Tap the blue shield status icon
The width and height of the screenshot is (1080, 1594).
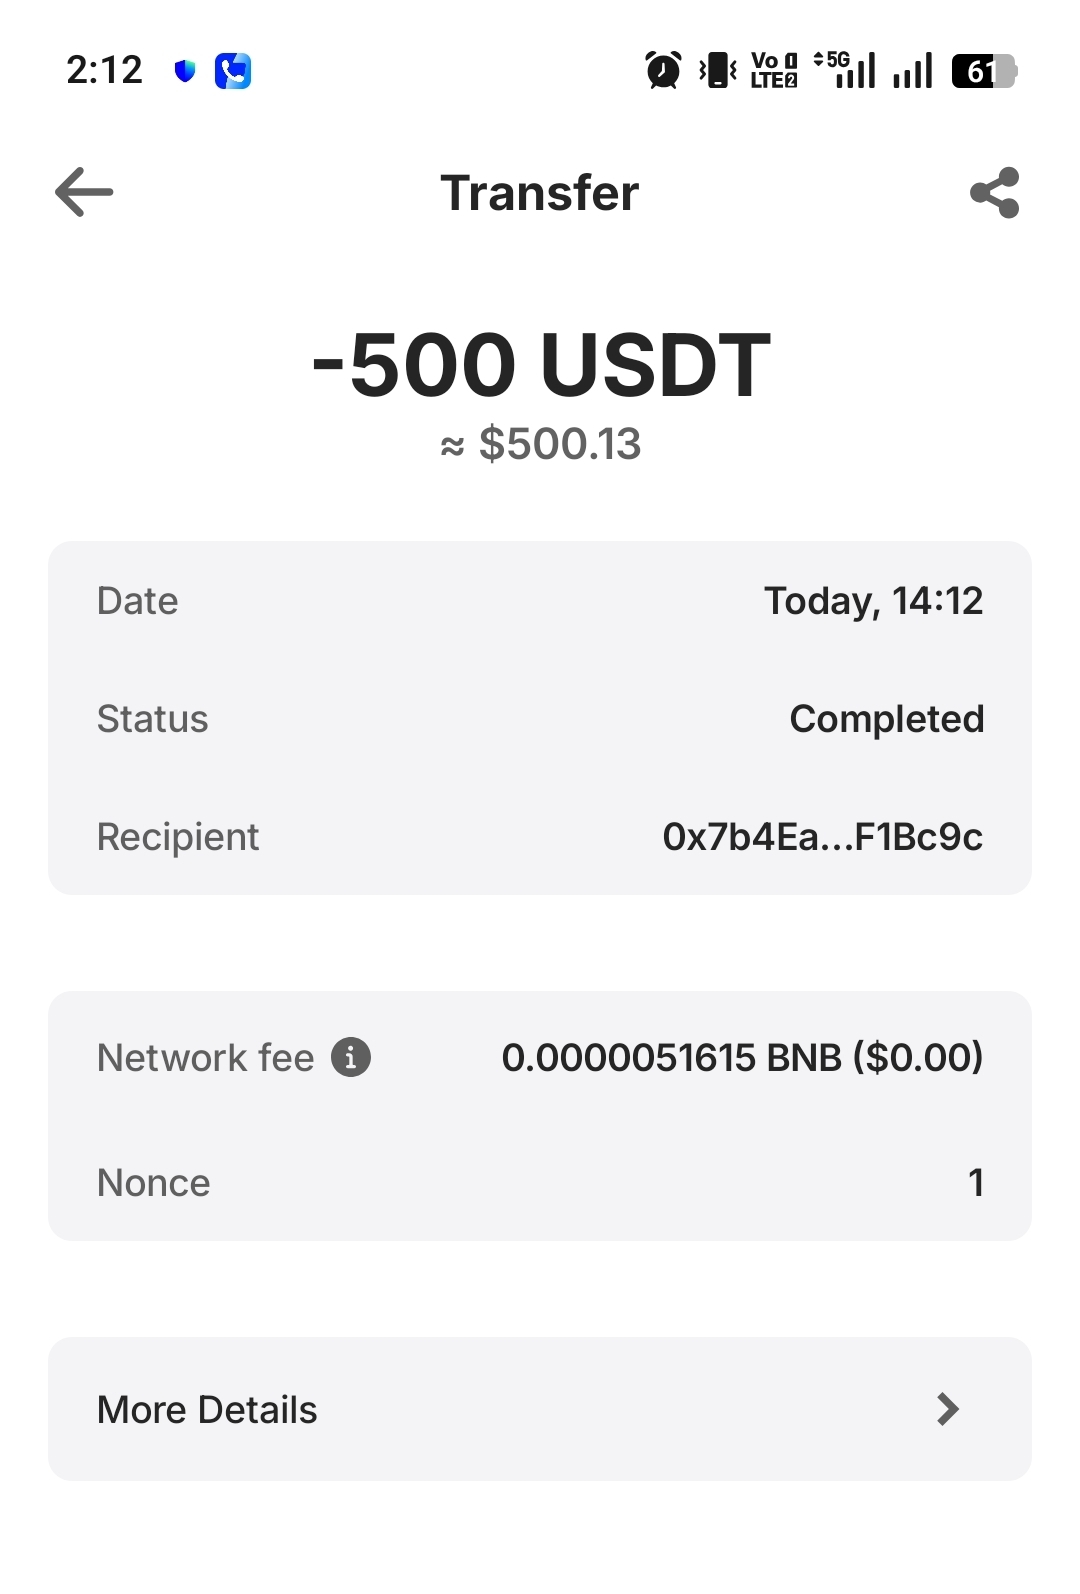click(185, 71)
